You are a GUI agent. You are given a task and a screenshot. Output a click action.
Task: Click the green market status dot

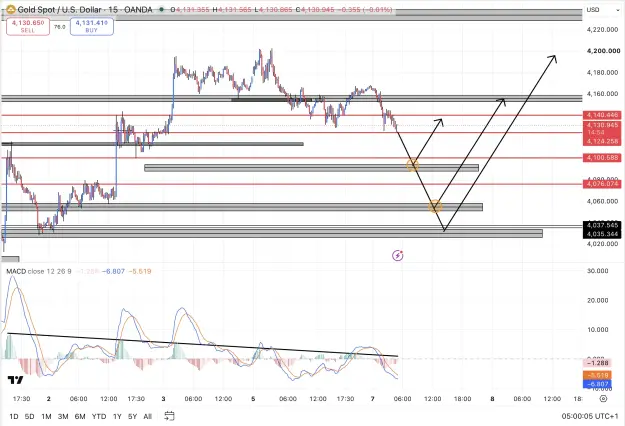pyautogui.click(x=161, y=9)
